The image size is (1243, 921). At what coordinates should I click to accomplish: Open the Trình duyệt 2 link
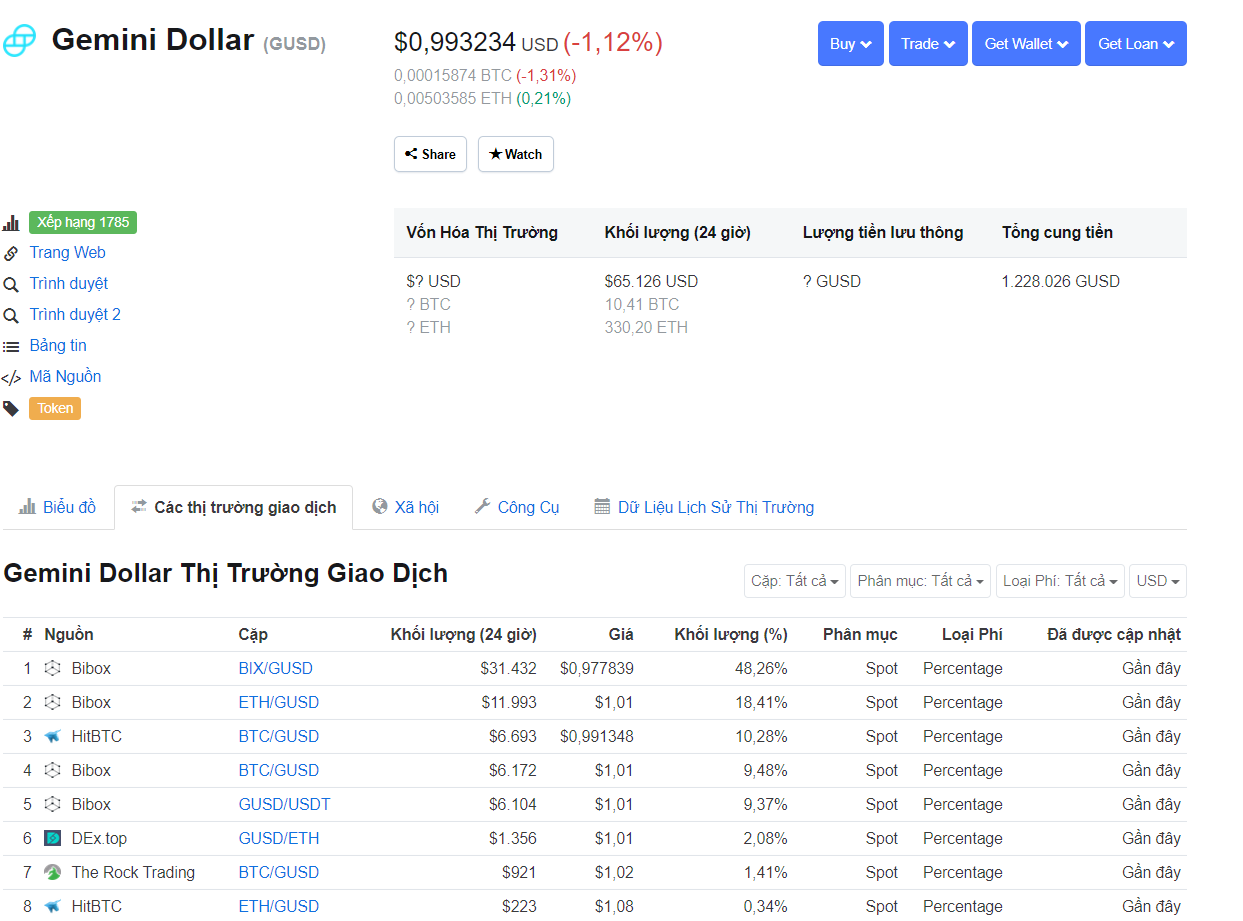point(75,315)
